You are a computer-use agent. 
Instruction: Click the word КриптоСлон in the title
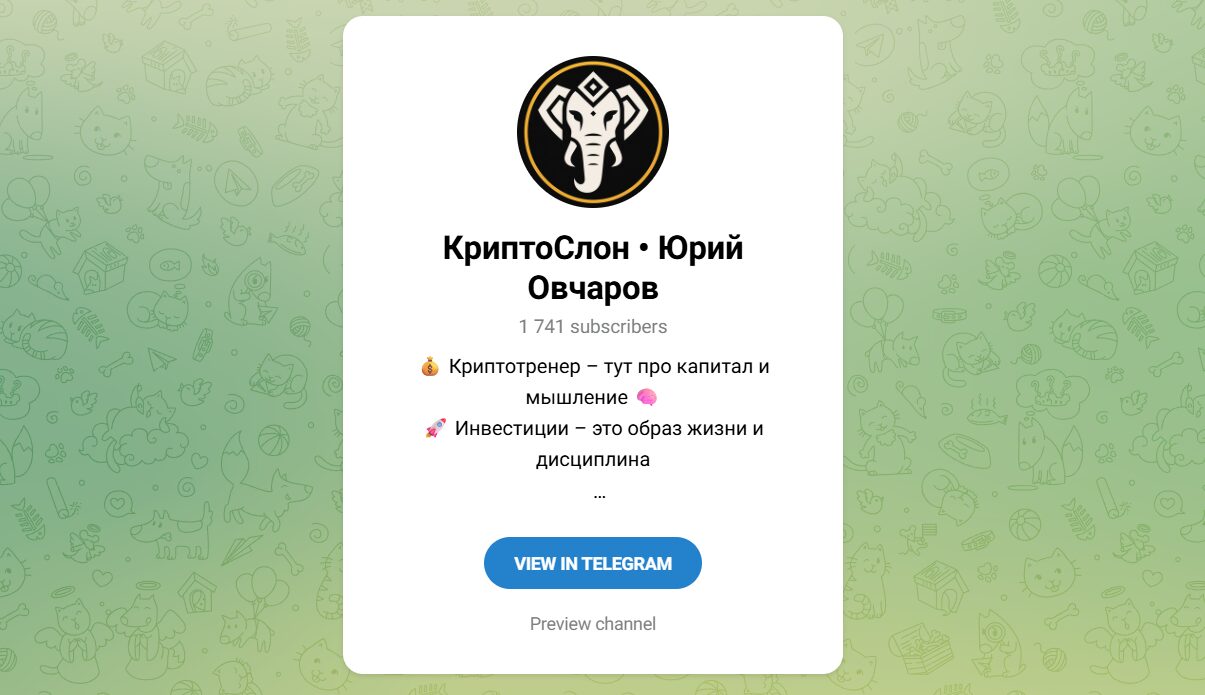537,249
